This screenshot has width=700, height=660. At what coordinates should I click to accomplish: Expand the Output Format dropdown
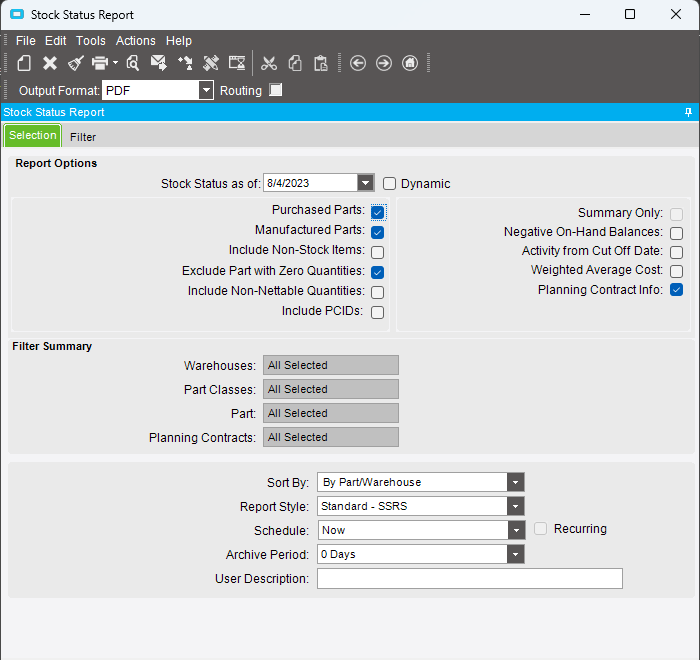pos(206,90)
